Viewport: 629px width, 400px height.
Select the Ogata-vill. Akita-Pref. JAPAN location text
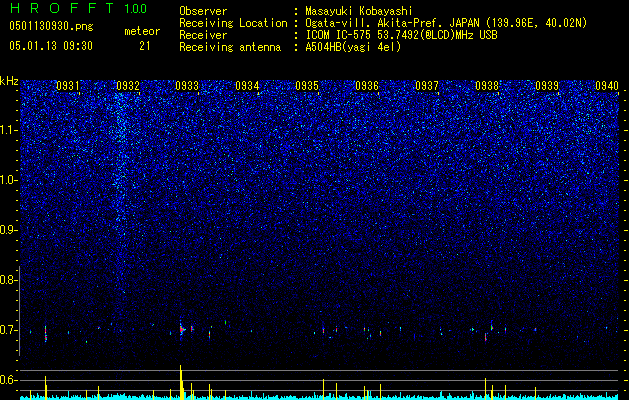pos(446,23)
